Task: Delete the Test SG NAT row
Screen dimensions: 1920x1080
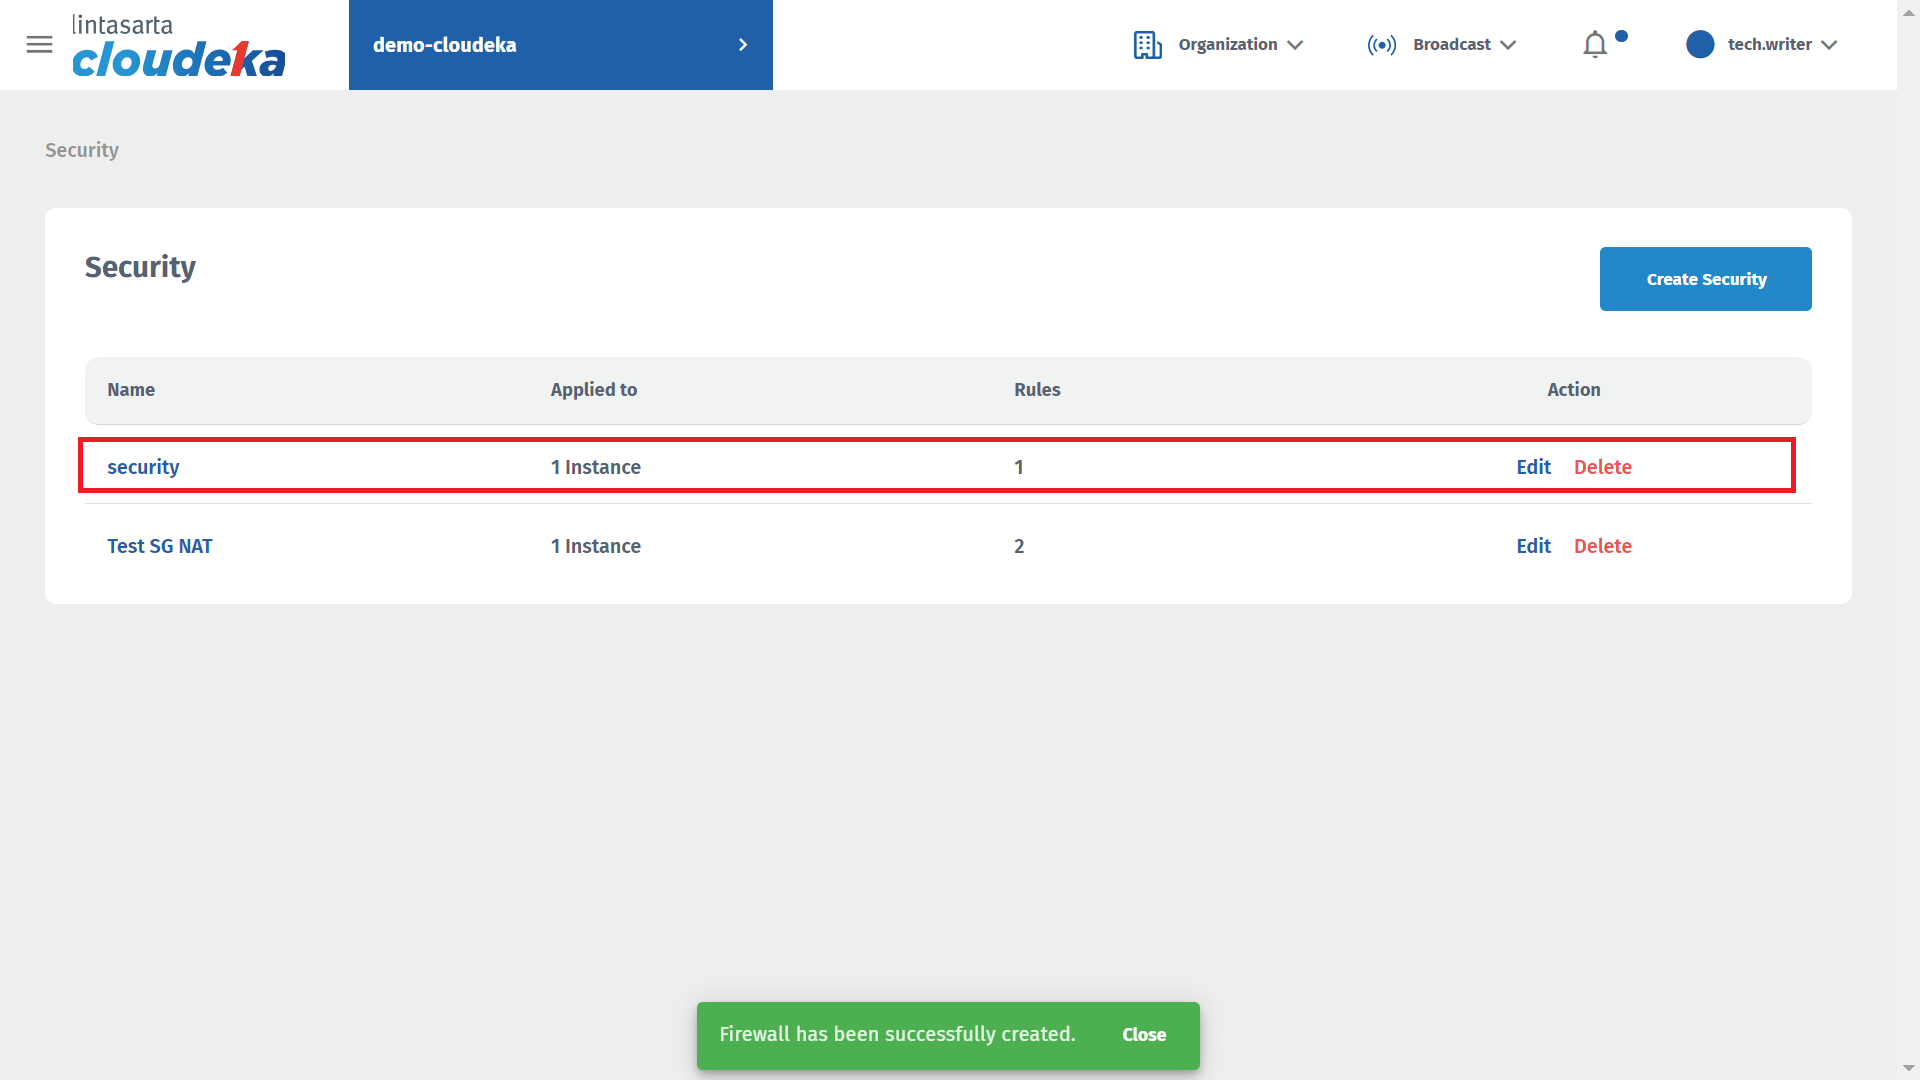Action: (x=1602, y=546)
